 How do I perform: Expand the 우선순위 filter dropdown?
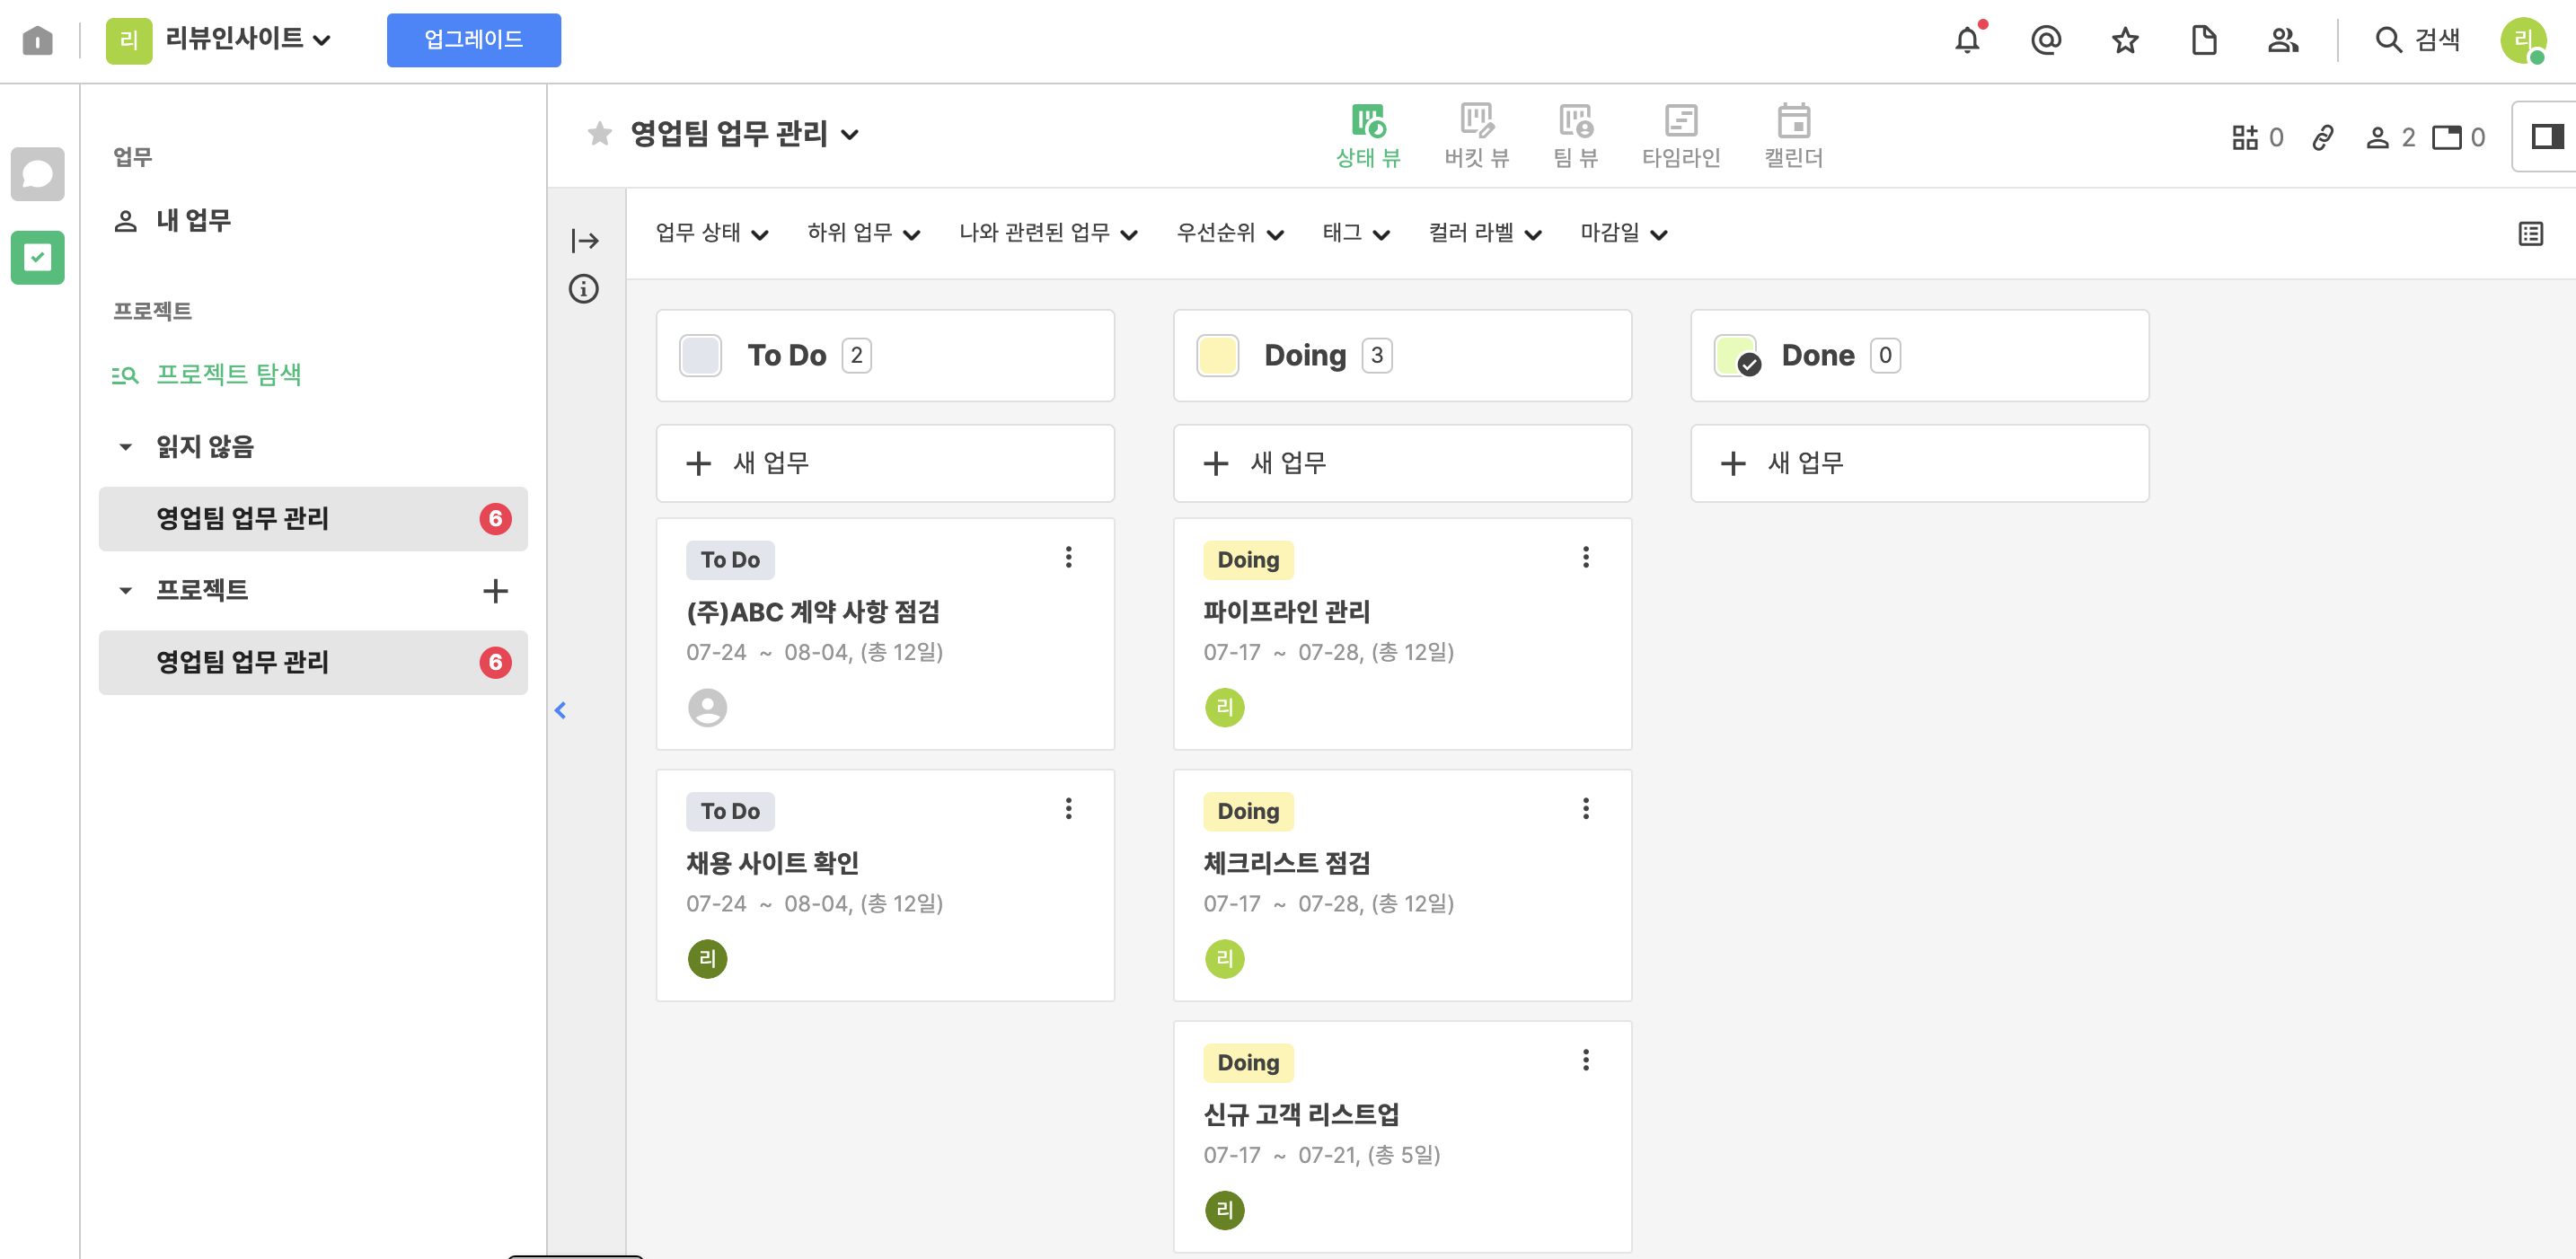coord(1229,233)
